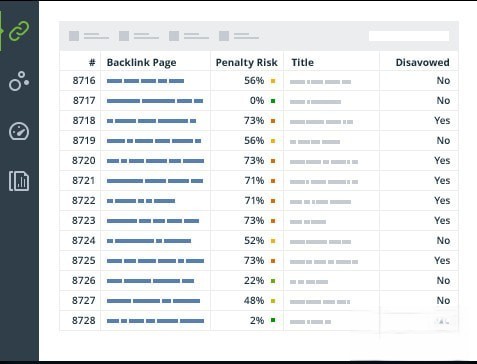Viewport: 477px width, 364px height.
Task: Click yellow risk indicator in row 8716
Action: coord(273,81)
